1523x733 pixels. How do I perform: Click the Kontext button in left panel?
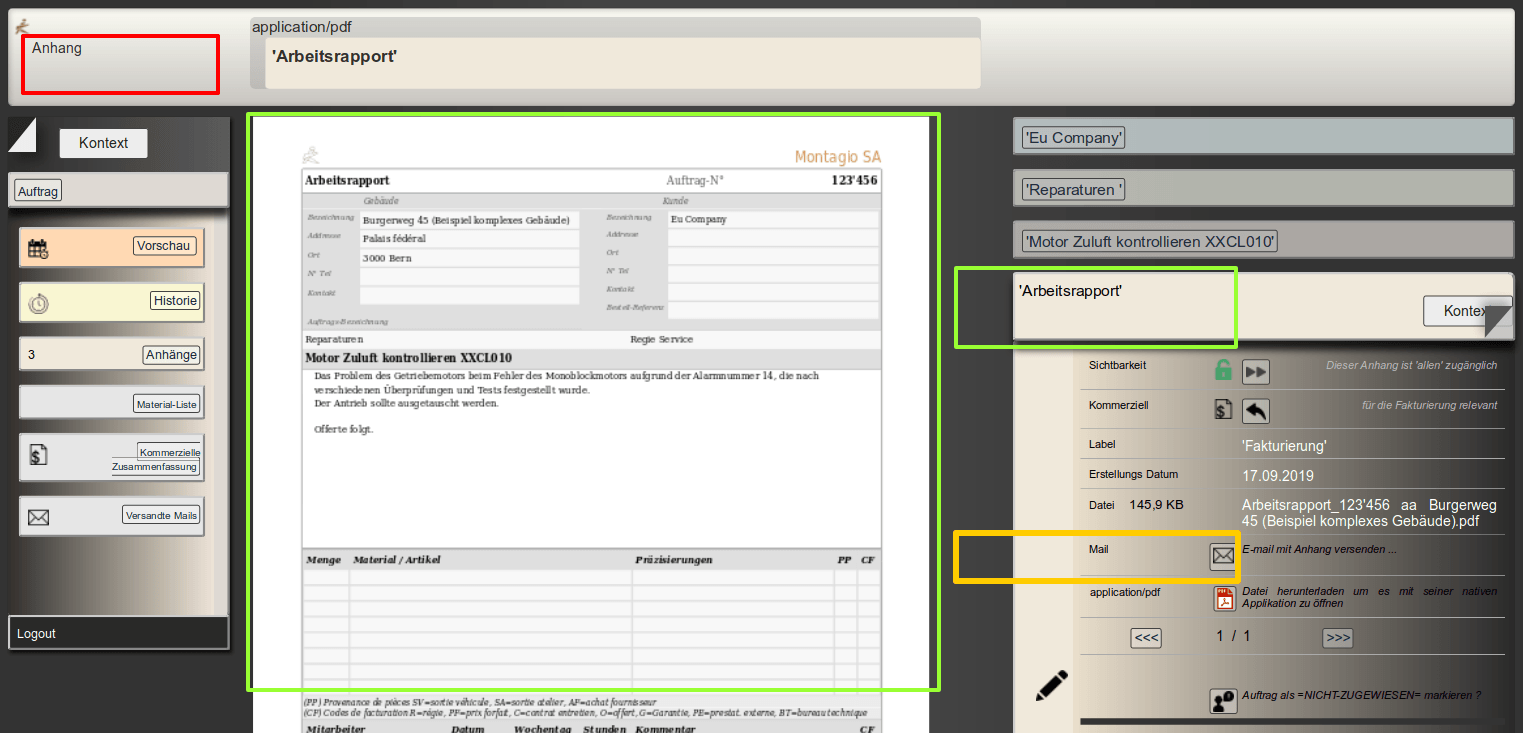click(x=103, y=143)
